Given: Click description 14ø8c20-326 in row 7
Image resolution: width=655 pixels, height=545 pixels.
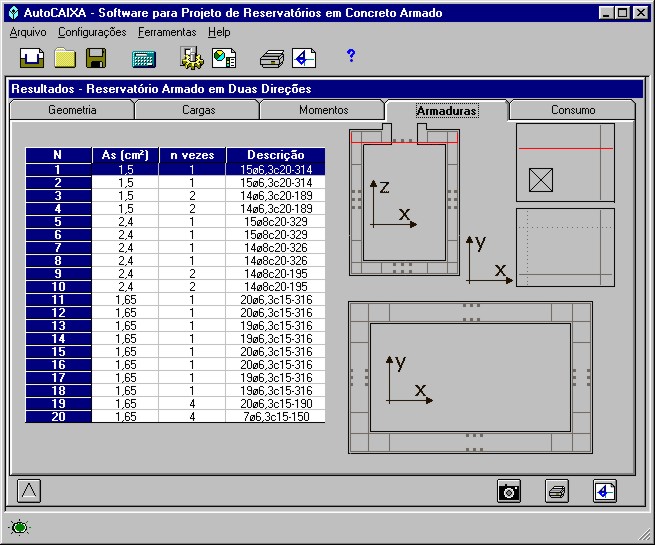Looking at the screenshot, I should (276, 248).
